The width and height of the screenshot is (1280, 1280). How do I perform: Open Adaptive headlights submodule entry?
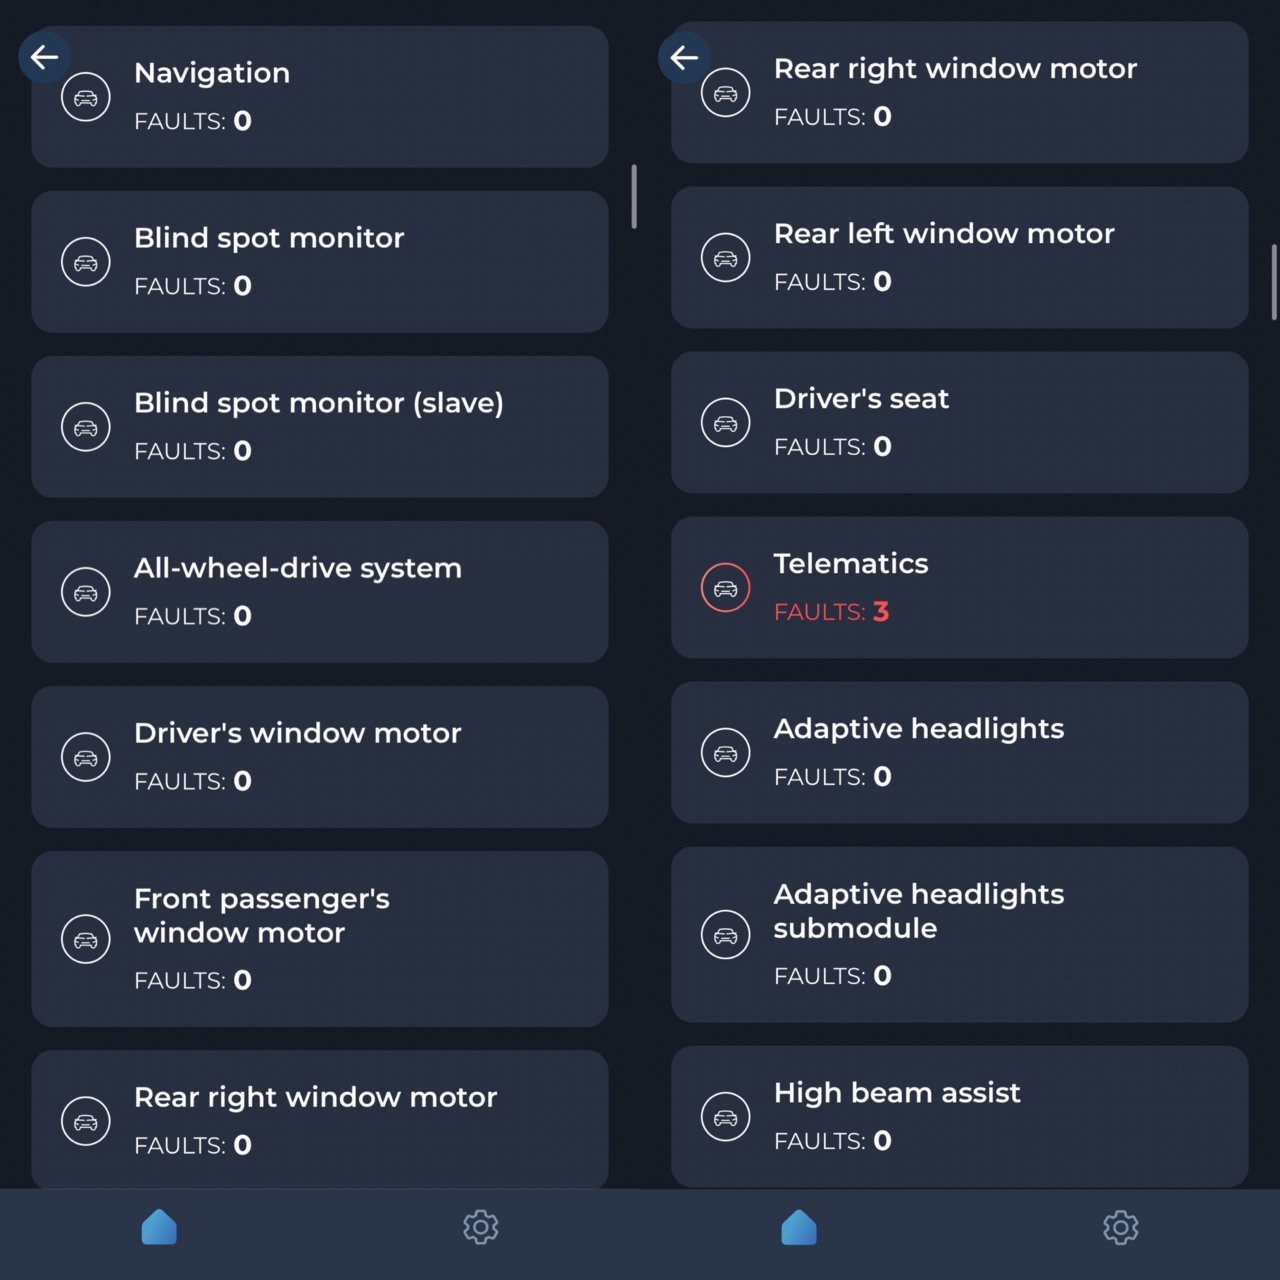click(960, 935)
